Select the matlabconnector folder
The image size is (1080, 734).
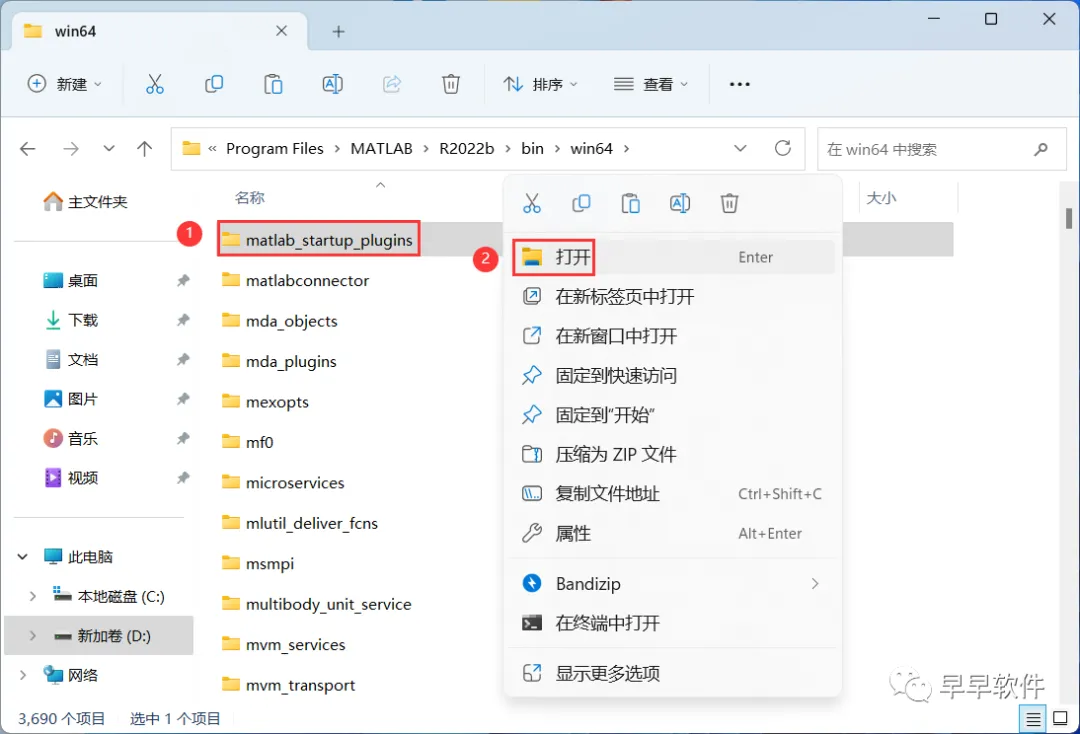[307, 280]
